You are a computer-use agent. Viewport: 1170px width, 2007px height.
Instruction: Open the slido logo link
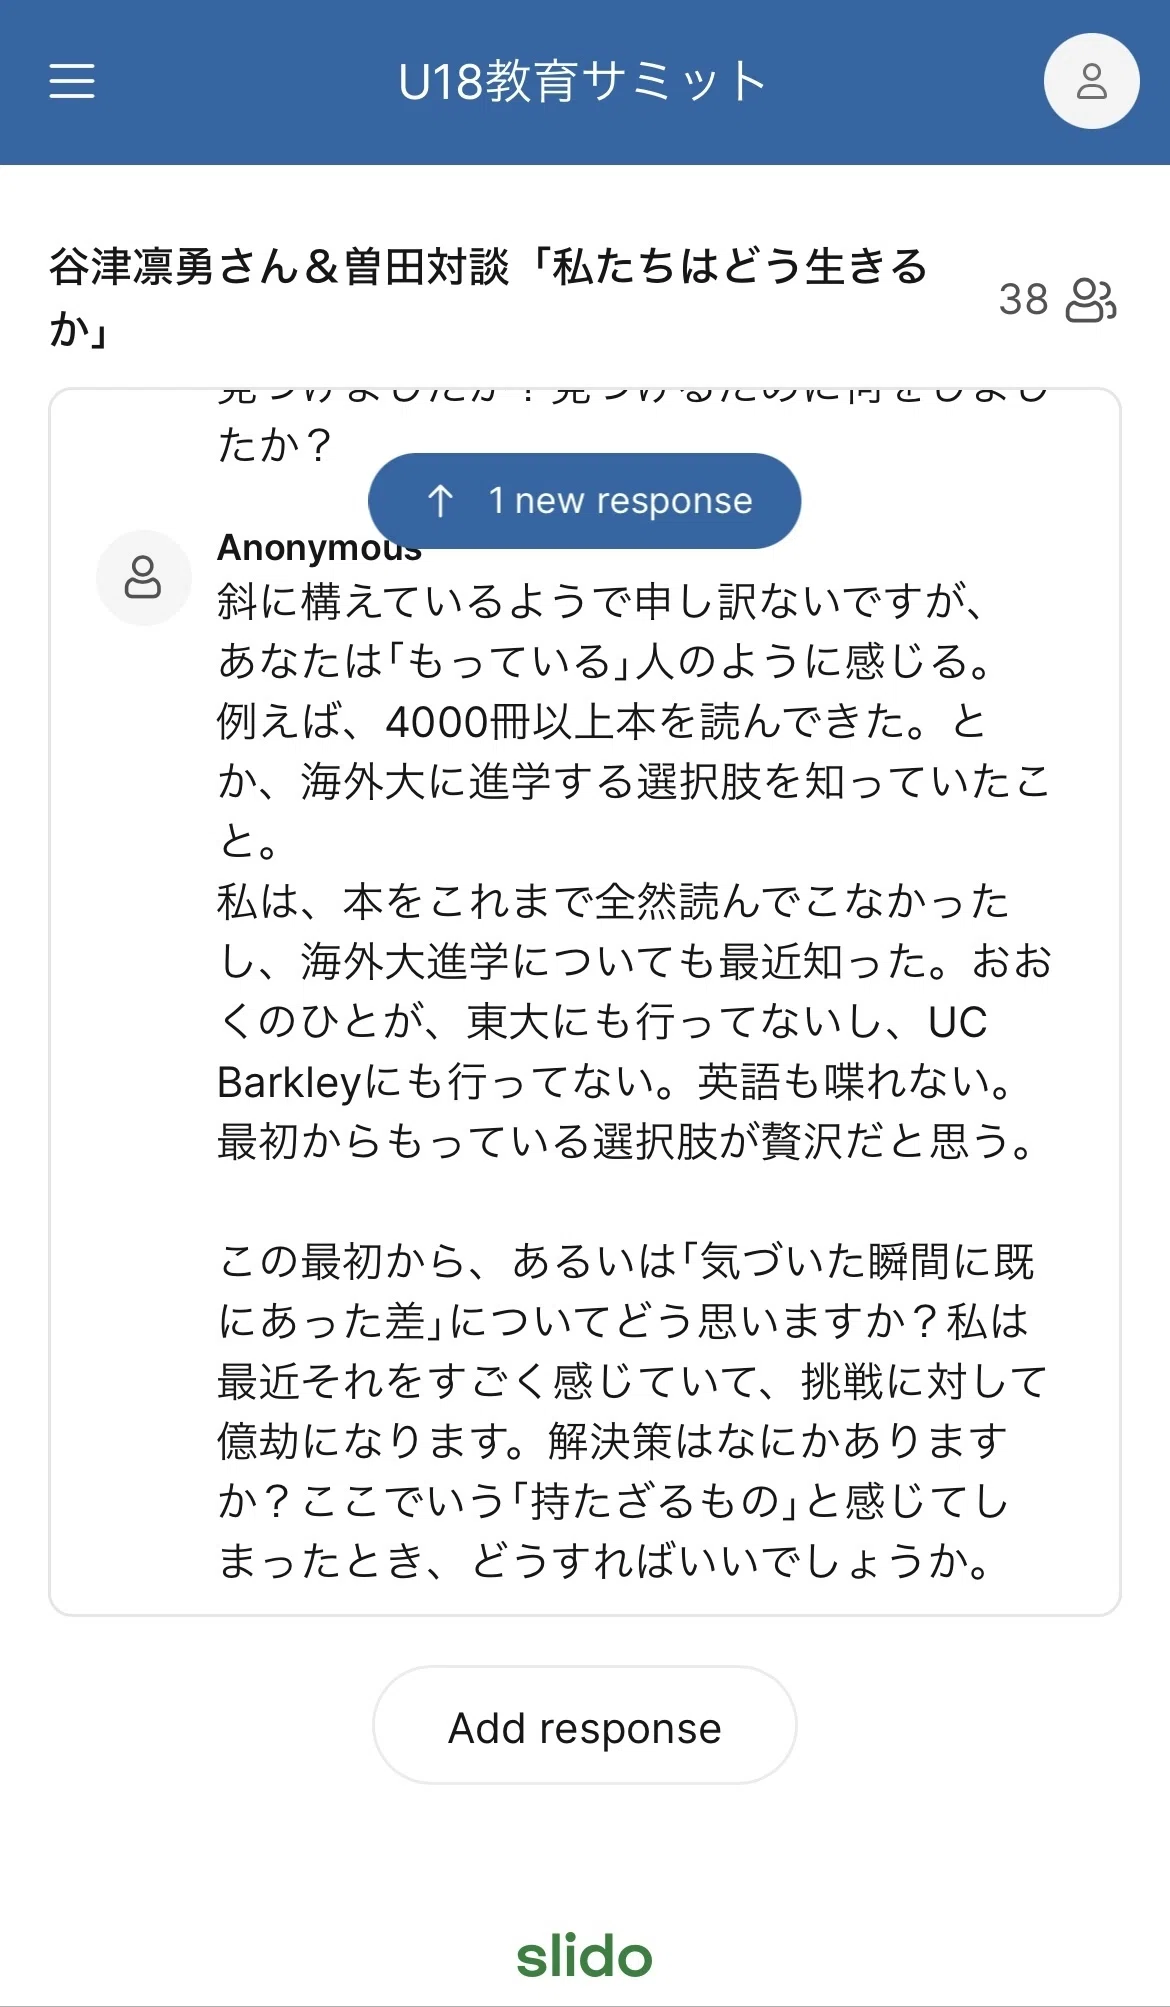(584, 1957)
